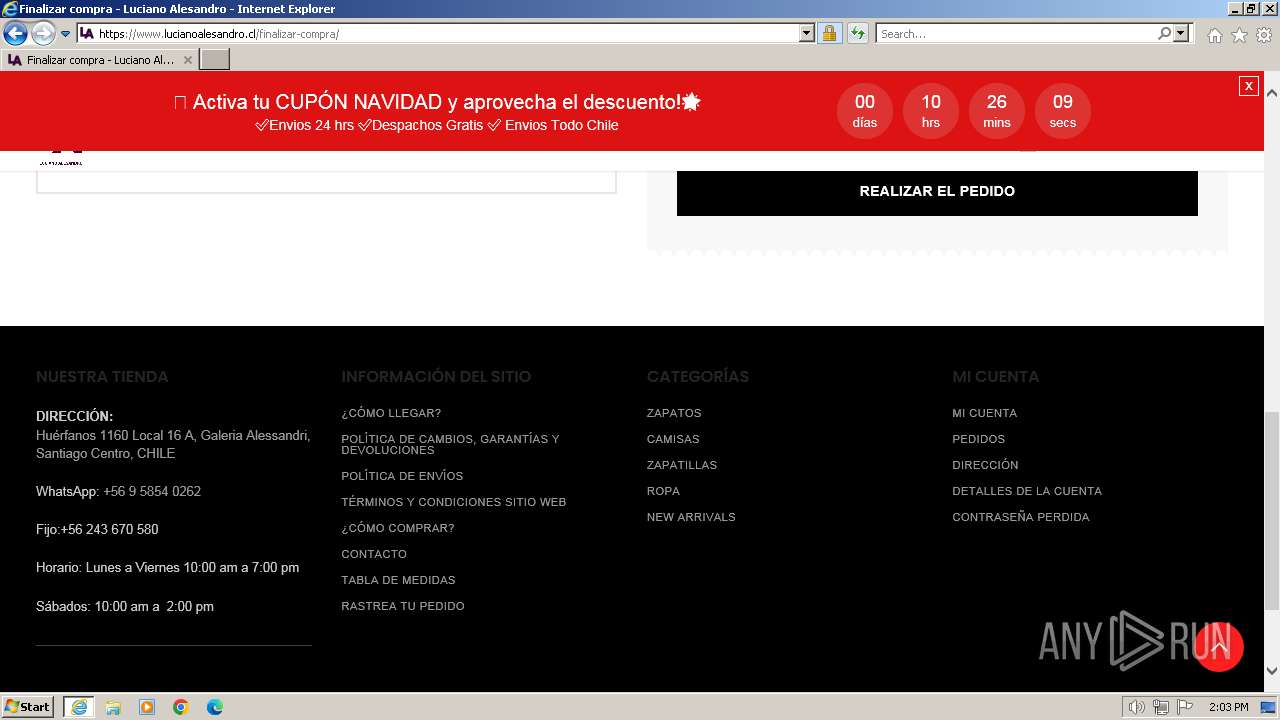Viewport: 1280px width, 720px height.
Task: Open the DIRECCIÓN account link
Action: tap(985, 465)
